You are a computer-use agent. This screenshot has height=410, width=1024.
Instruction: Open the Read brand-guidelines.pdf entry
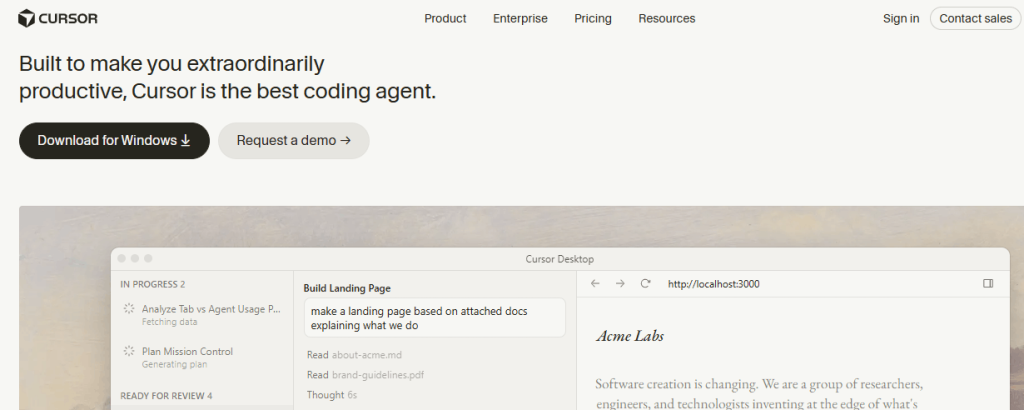(366, 375)
